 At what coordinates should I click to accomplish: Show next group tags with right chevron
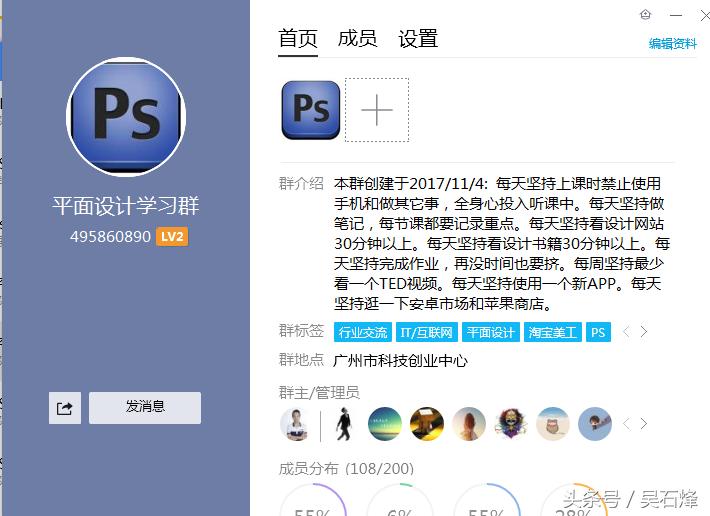click(x=644, y=332)
